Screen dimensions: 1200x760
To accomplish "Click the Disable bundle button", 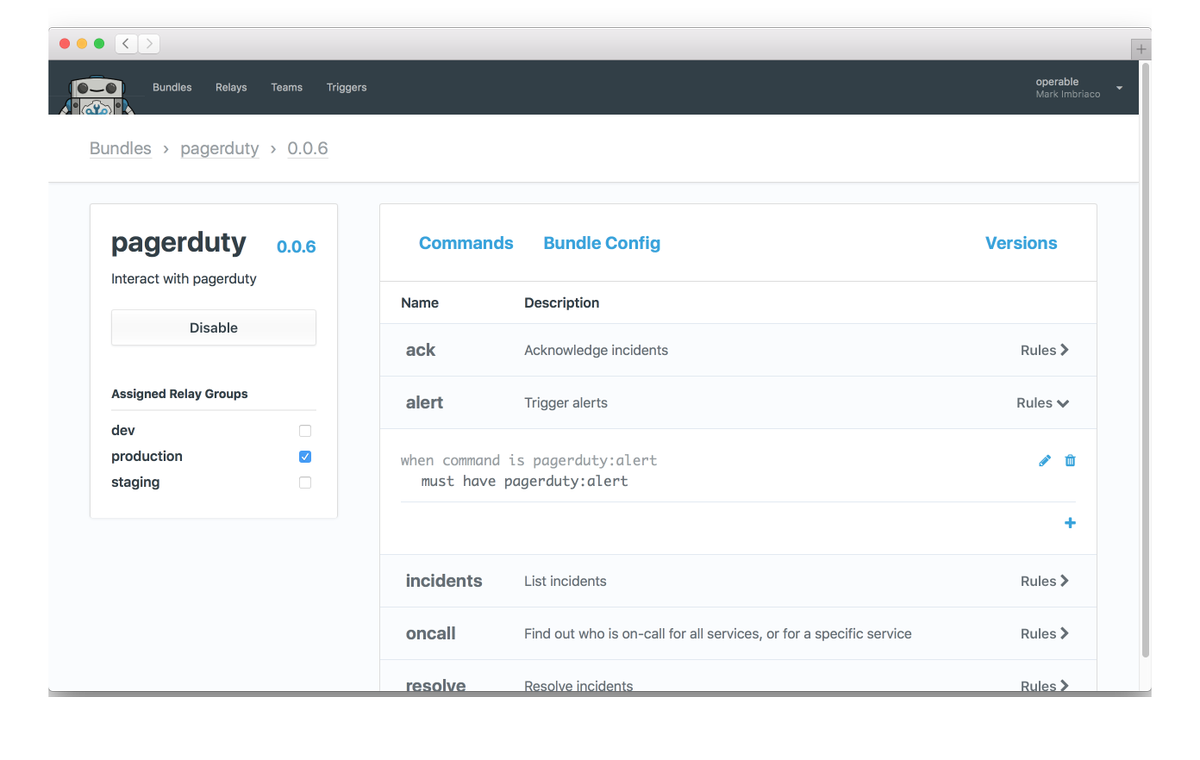I will [x=214, y=328].
